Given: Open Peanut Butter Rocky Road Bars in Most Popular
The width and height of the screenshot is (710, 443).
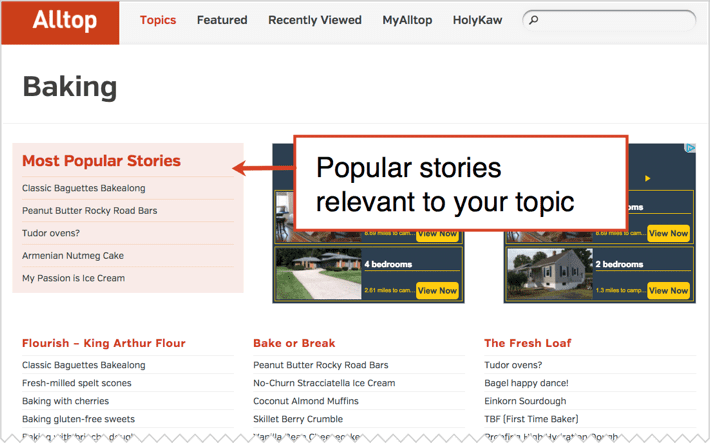Looking at the screenshot, I should [90, 211].
